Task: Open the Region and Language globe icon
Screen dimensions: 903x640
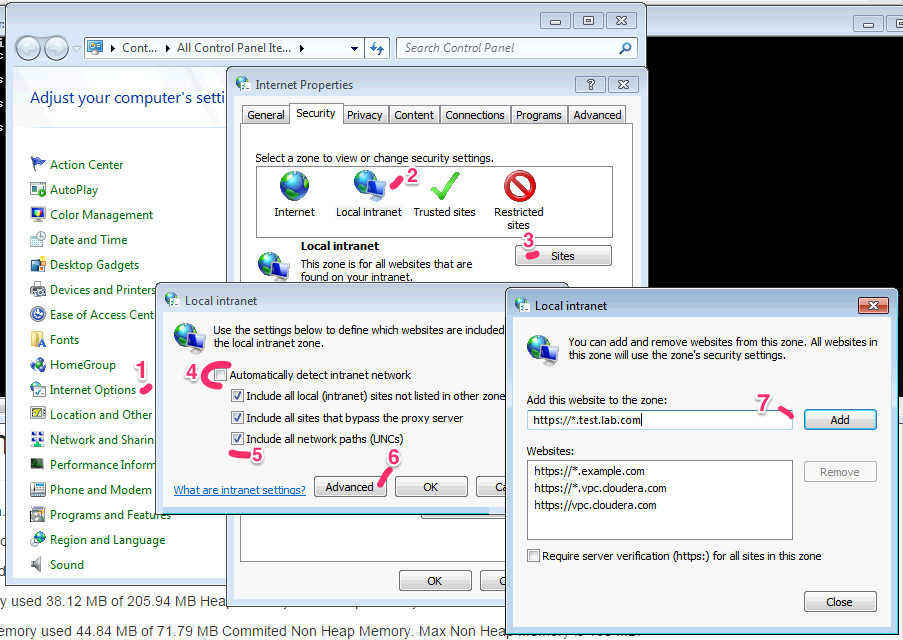Action: (38, 539)
